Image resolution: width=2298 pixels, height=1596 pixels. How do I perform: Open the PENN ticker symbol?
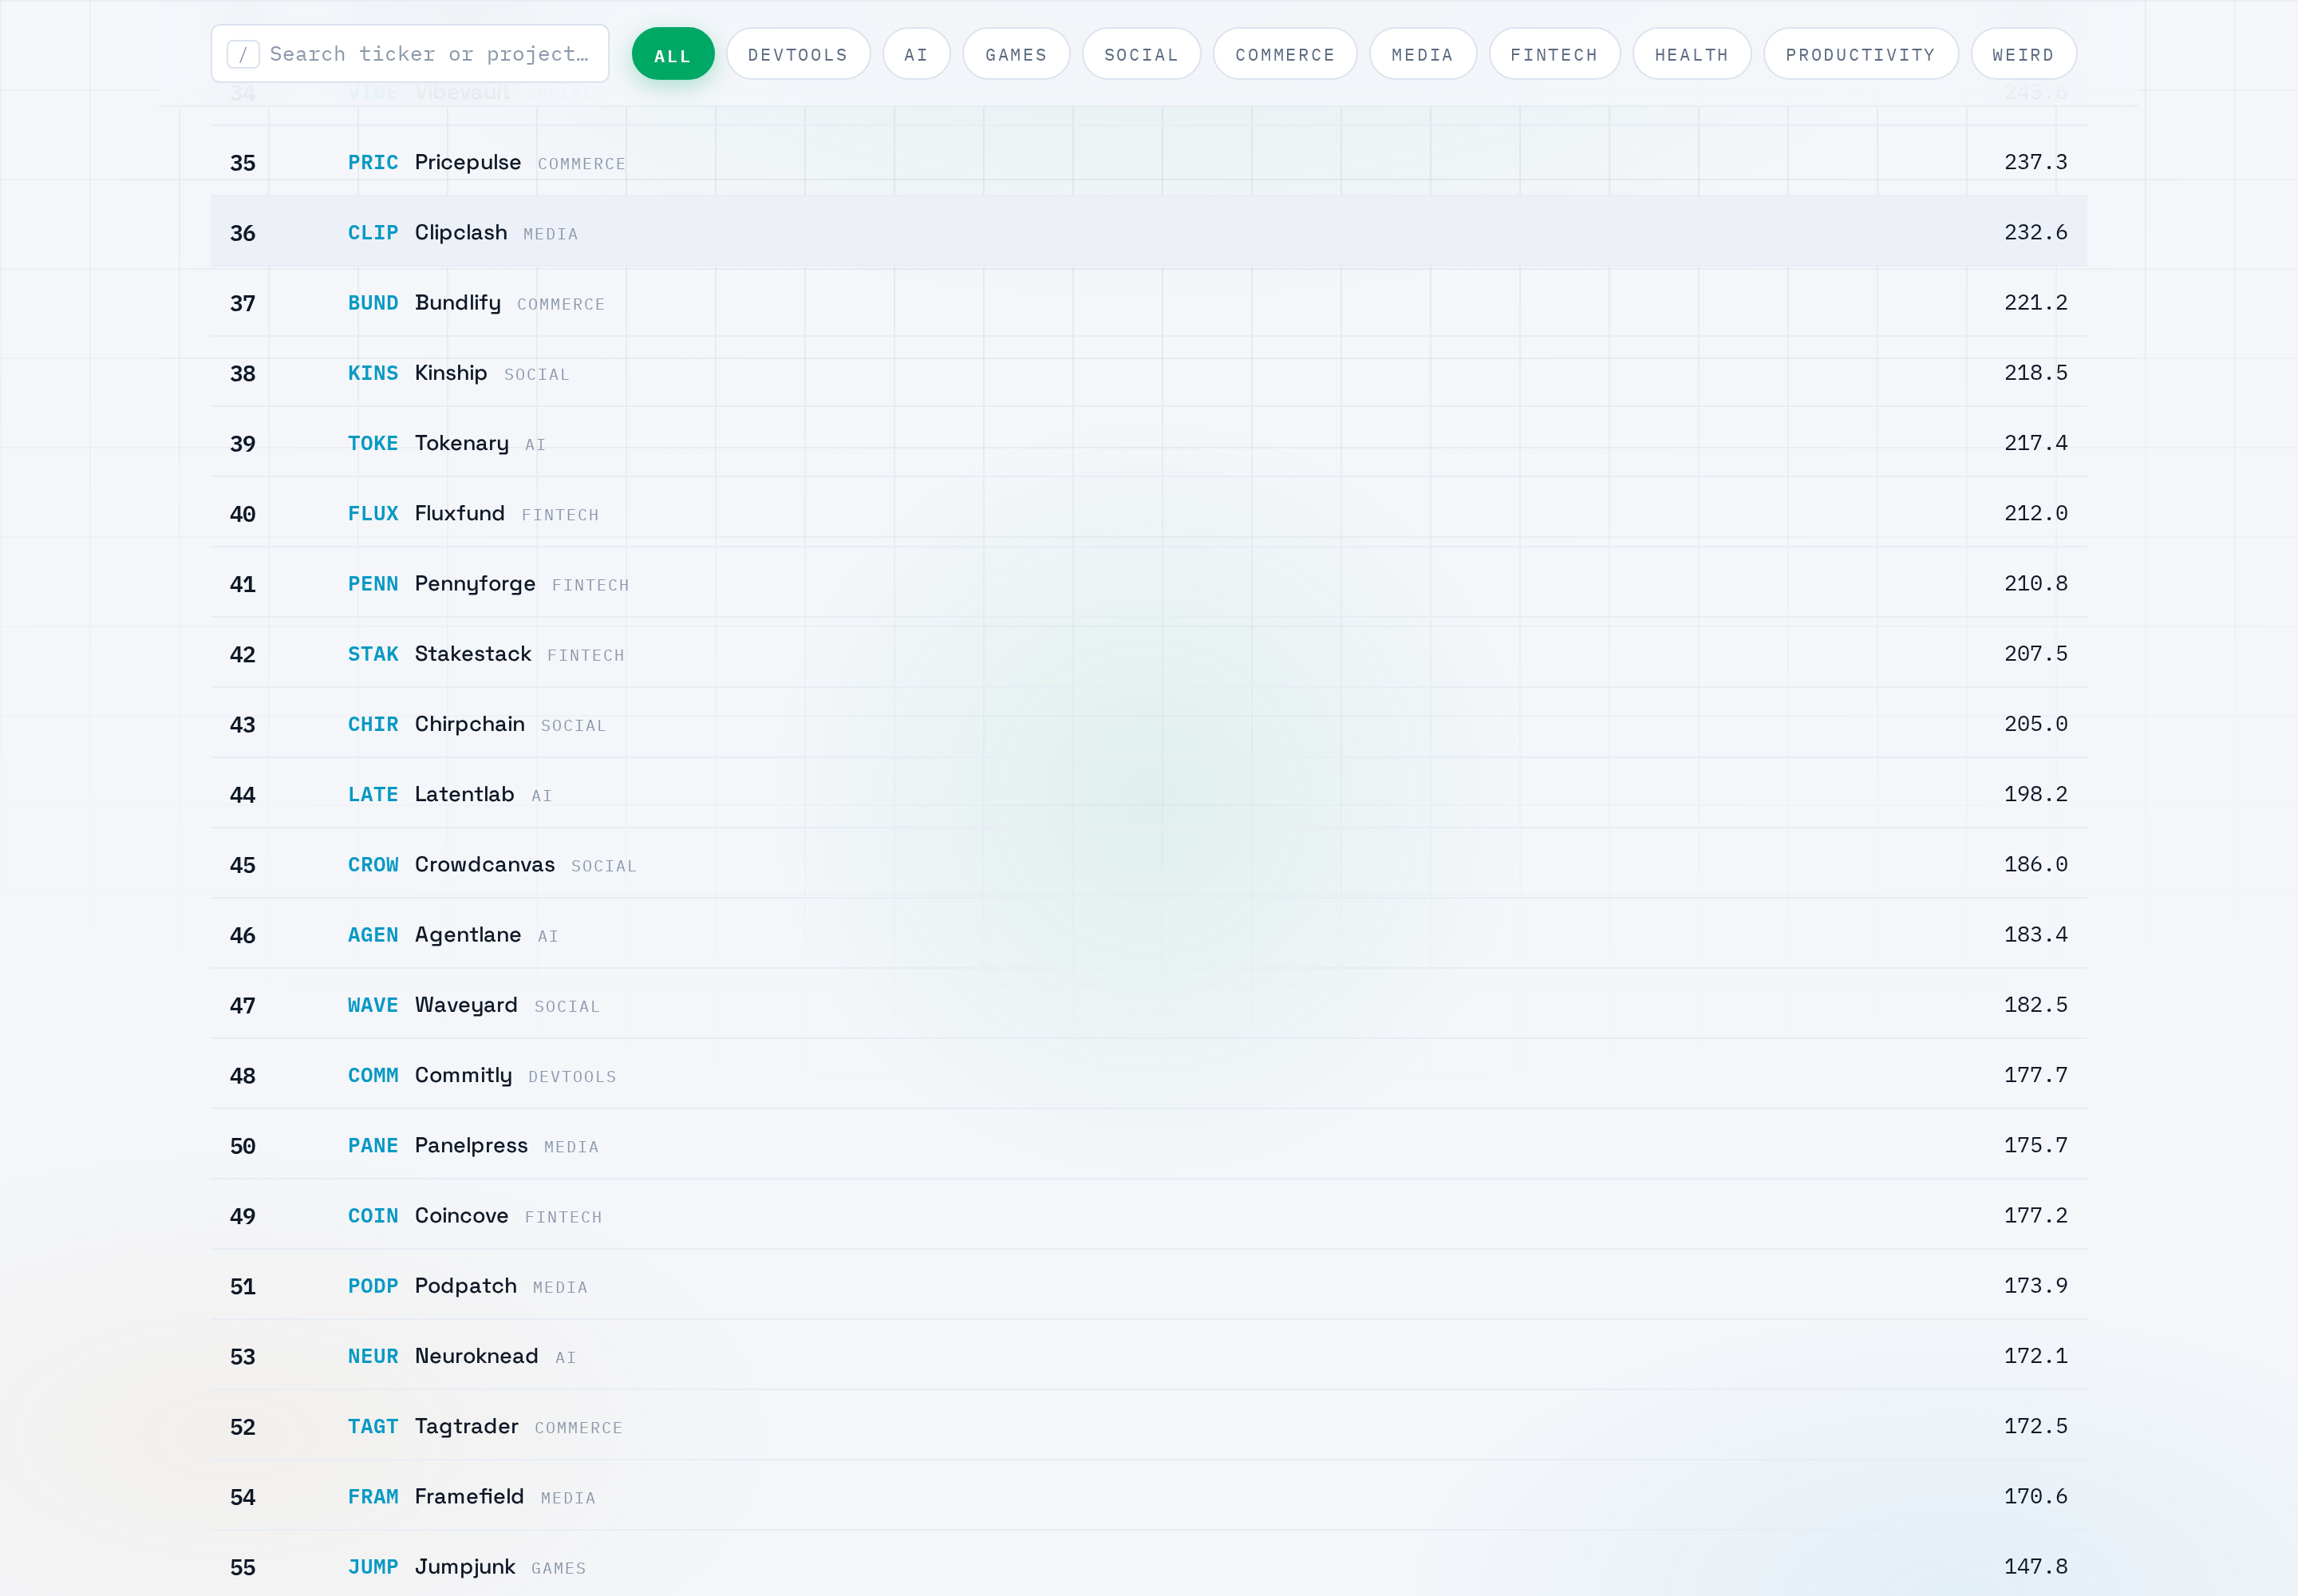[x=373, y=583]
